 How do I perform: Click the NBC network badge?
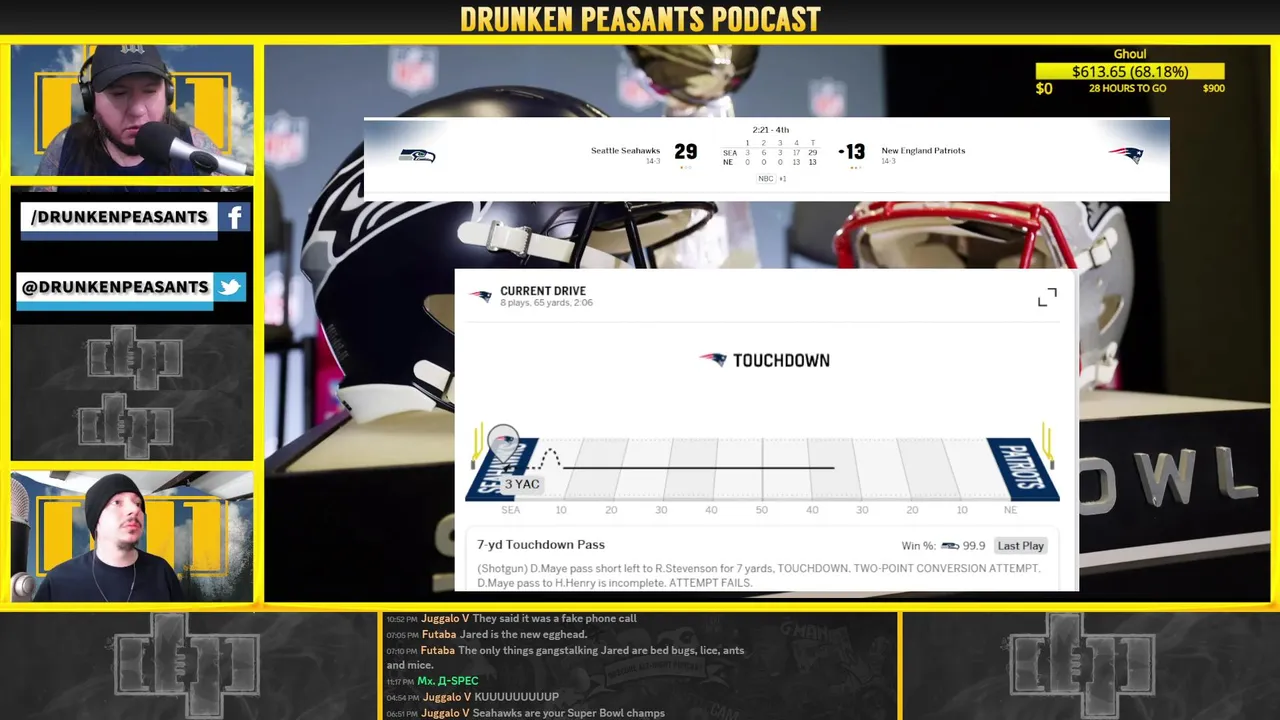point(765,179)
